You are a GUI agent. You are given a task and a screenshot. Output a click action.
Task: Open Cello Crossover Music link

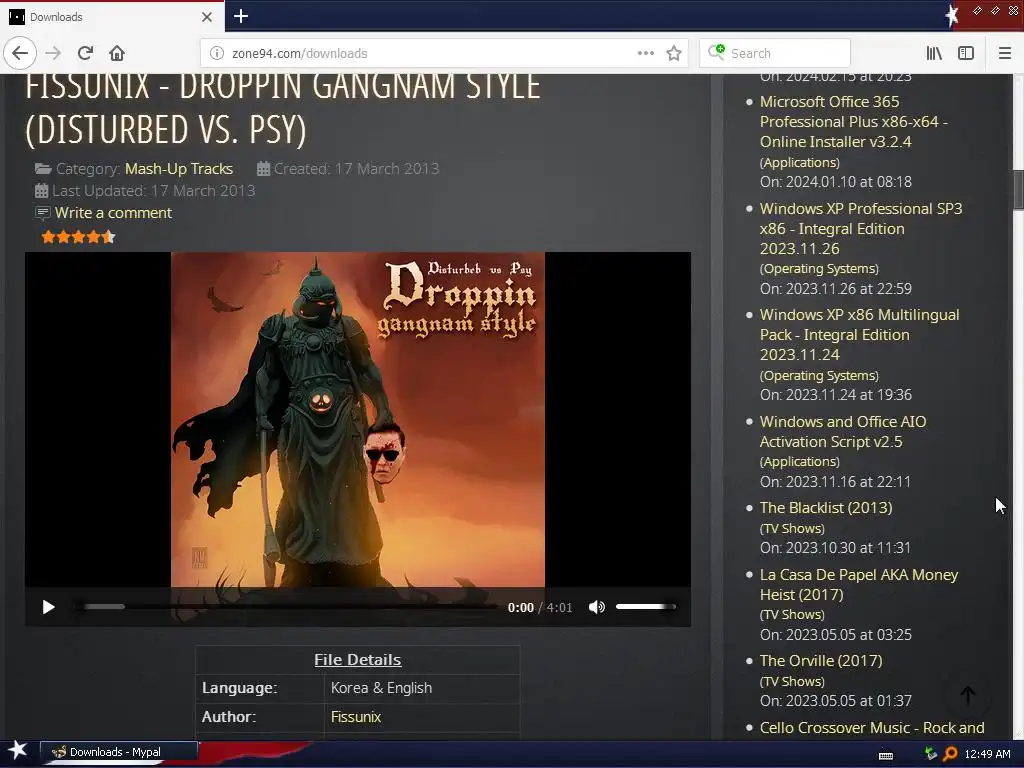coord(872,728)
